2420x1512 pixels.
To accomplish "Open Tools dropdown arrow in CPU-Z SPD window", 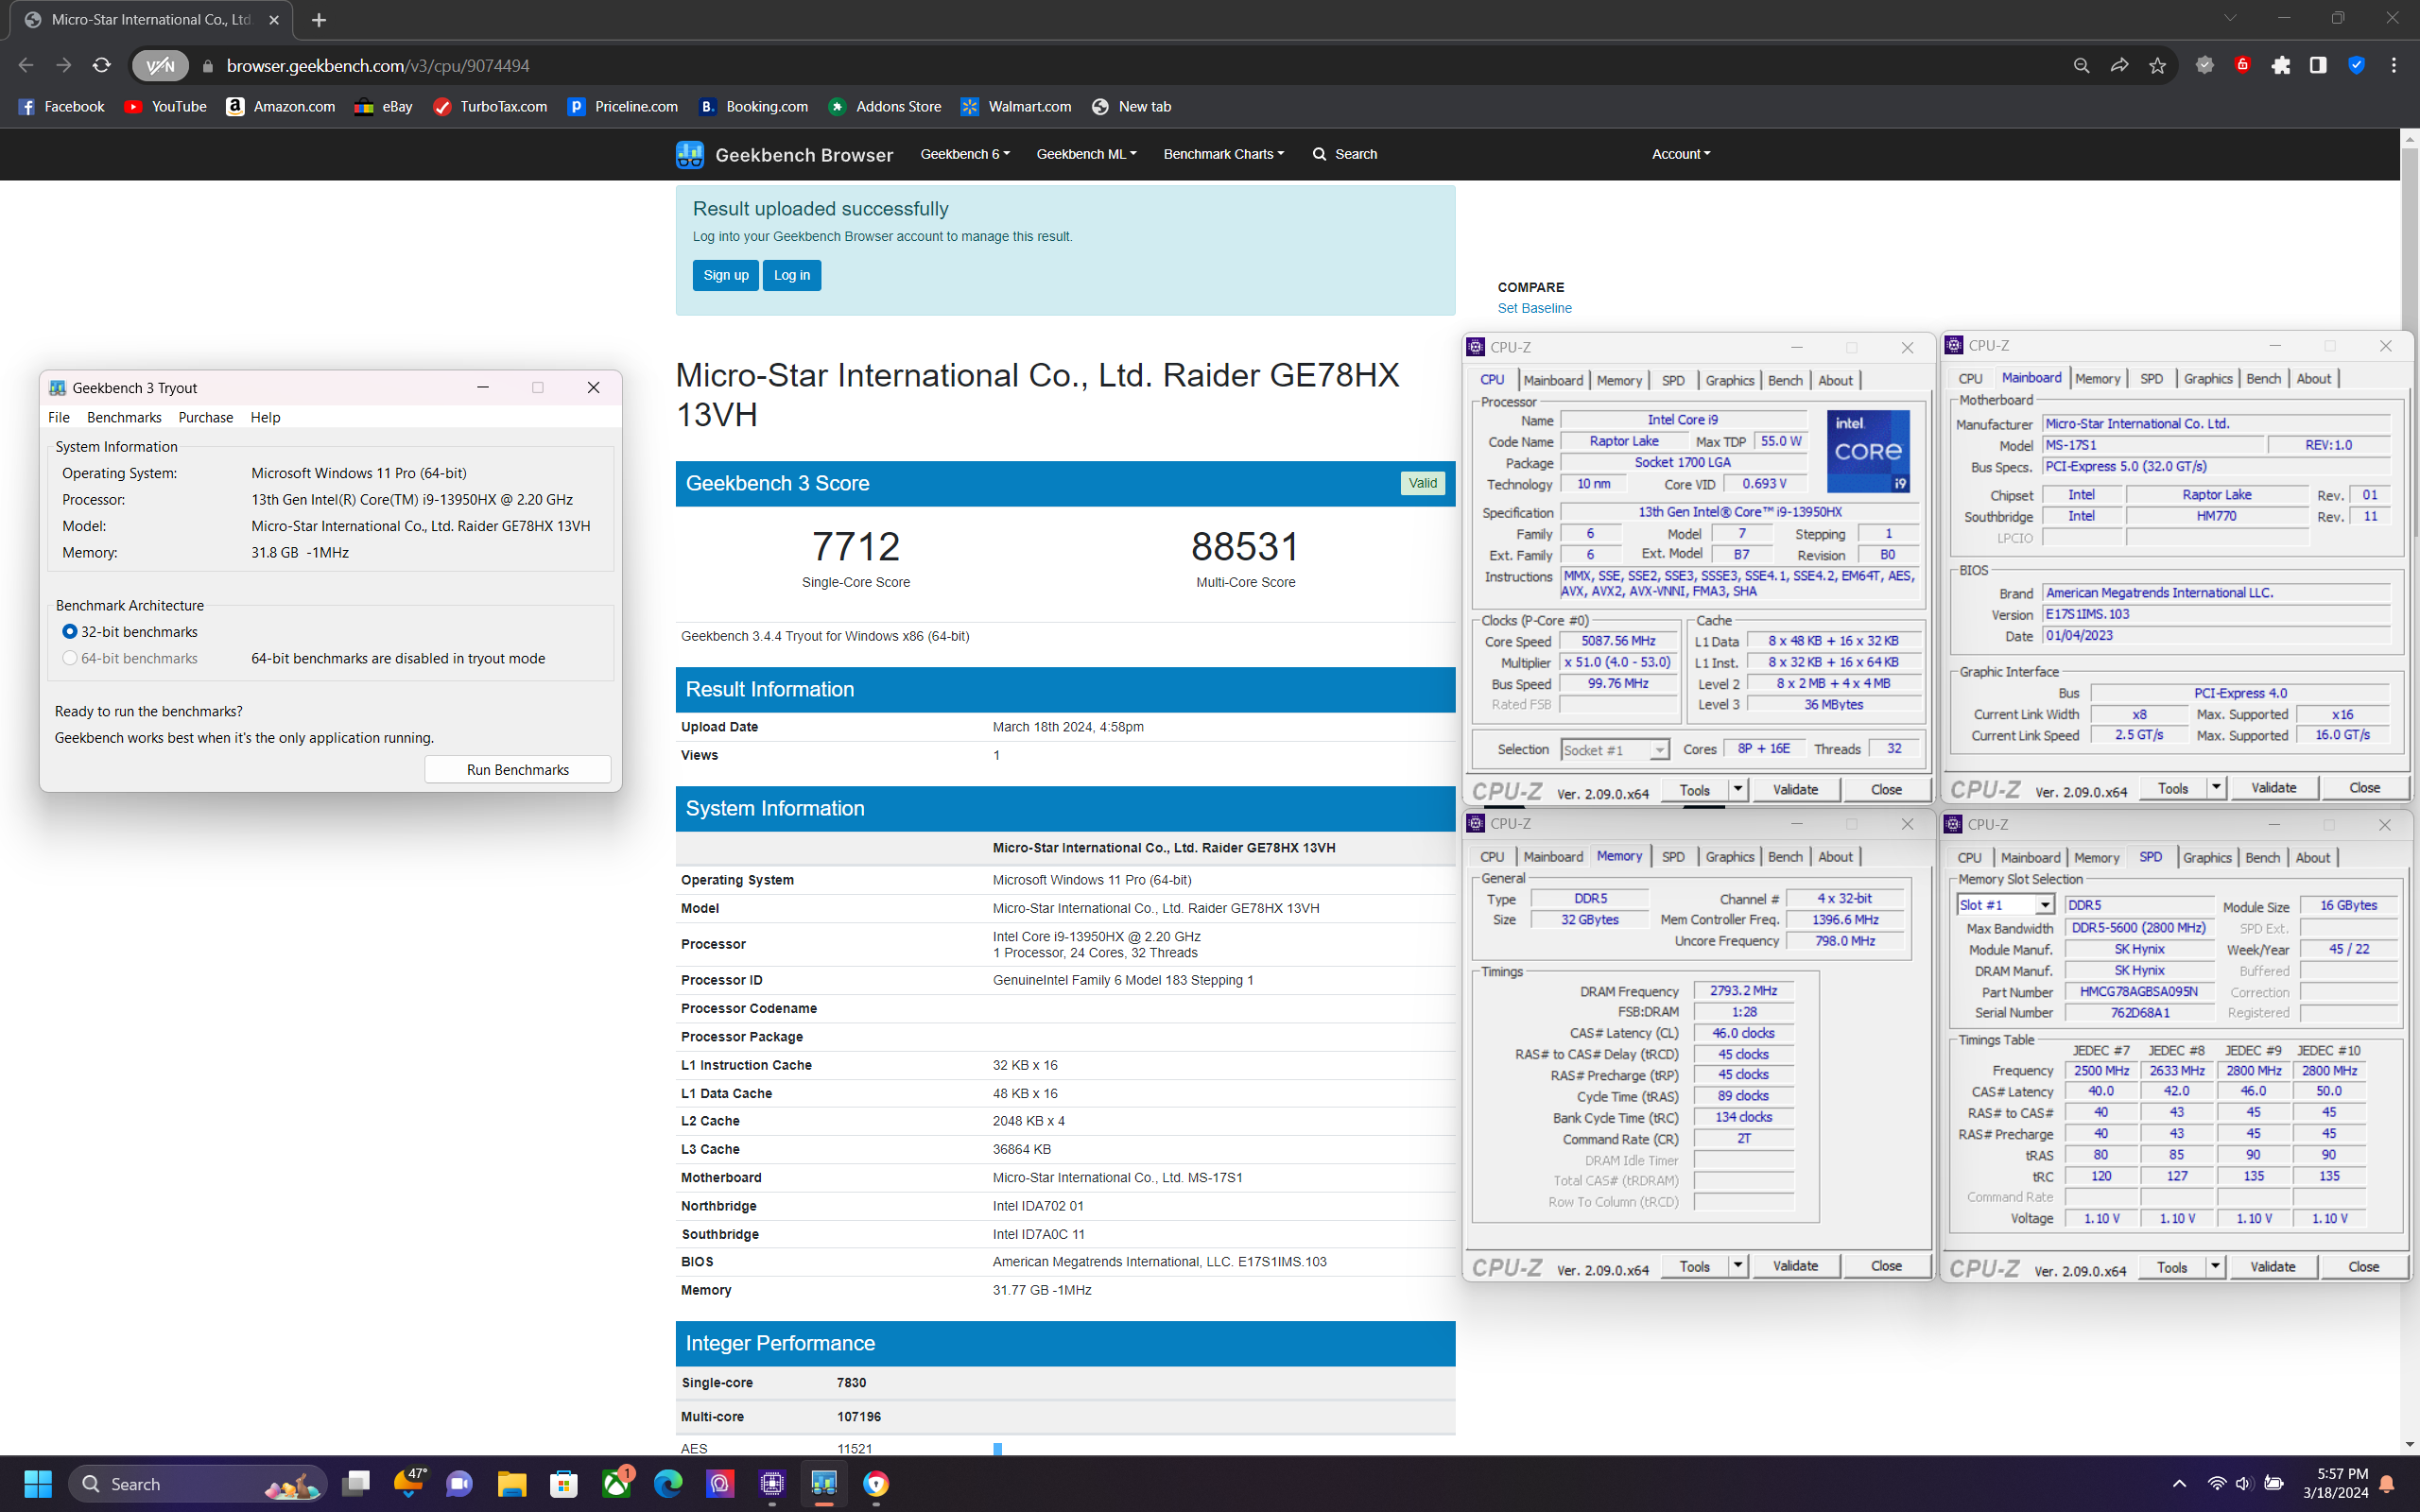I will [2215, 1267].
